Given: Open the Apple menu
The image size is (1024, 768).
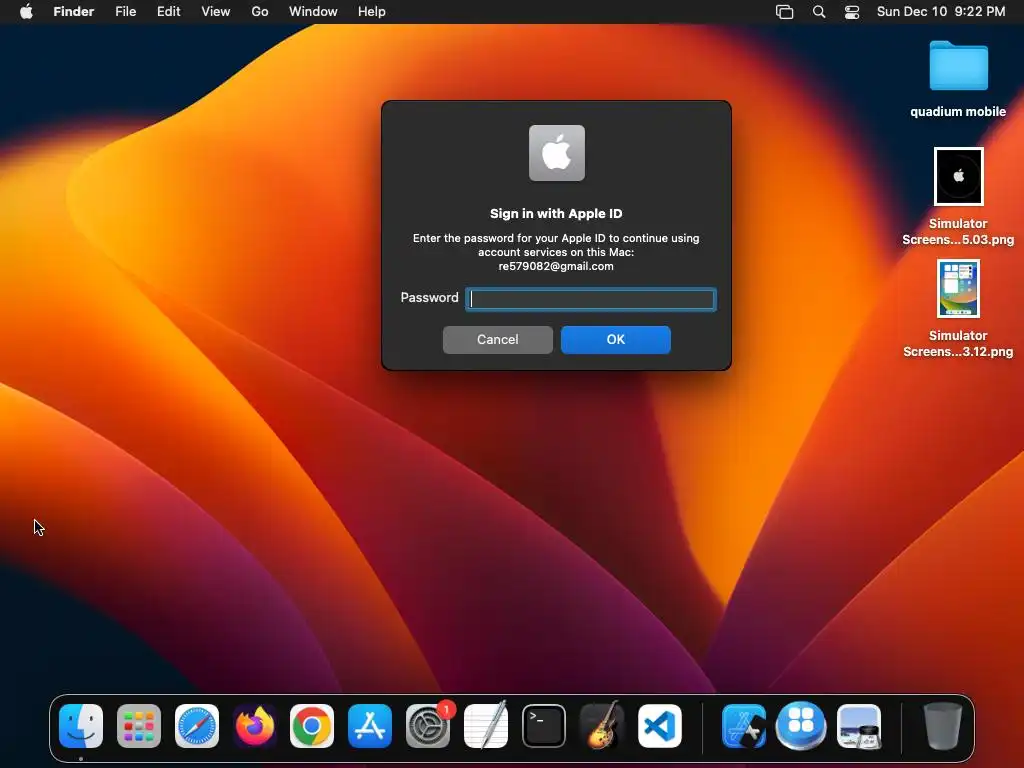Looking at the screenshot, I should 26,12.
